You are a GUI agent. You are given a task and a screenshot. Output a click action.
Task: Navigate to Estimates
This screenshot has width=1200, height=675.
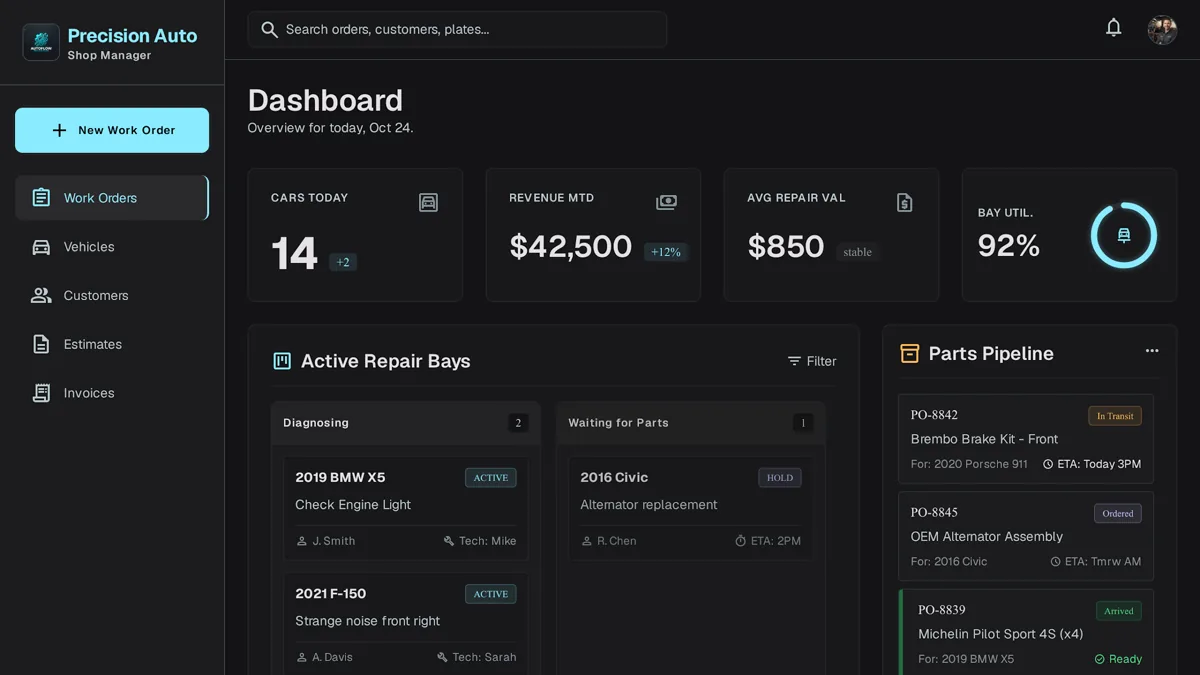coord(112,344)
